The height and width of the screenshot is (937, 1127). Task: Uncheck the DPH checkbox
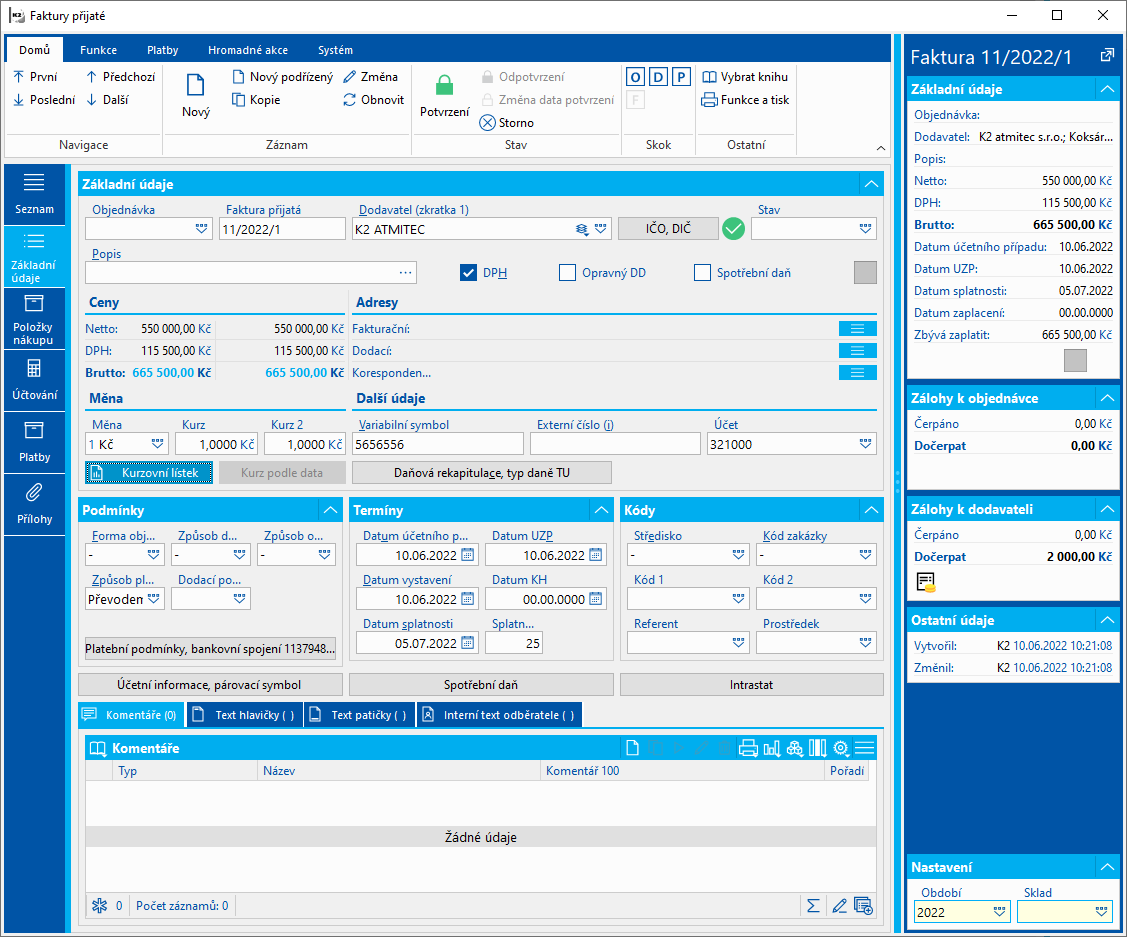pyautogui.click(x=468, y=272)
